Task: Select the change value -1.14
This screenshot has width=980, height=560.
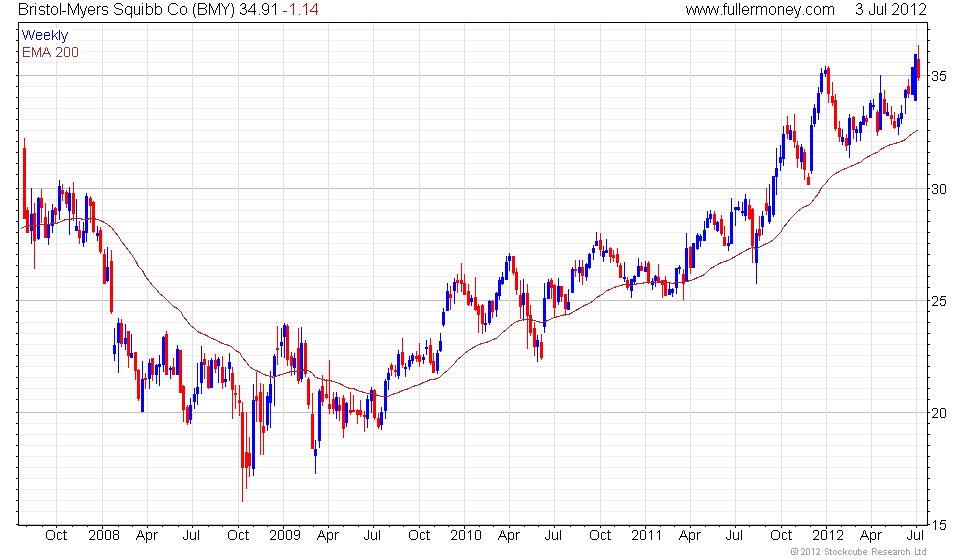Action: 301,10
